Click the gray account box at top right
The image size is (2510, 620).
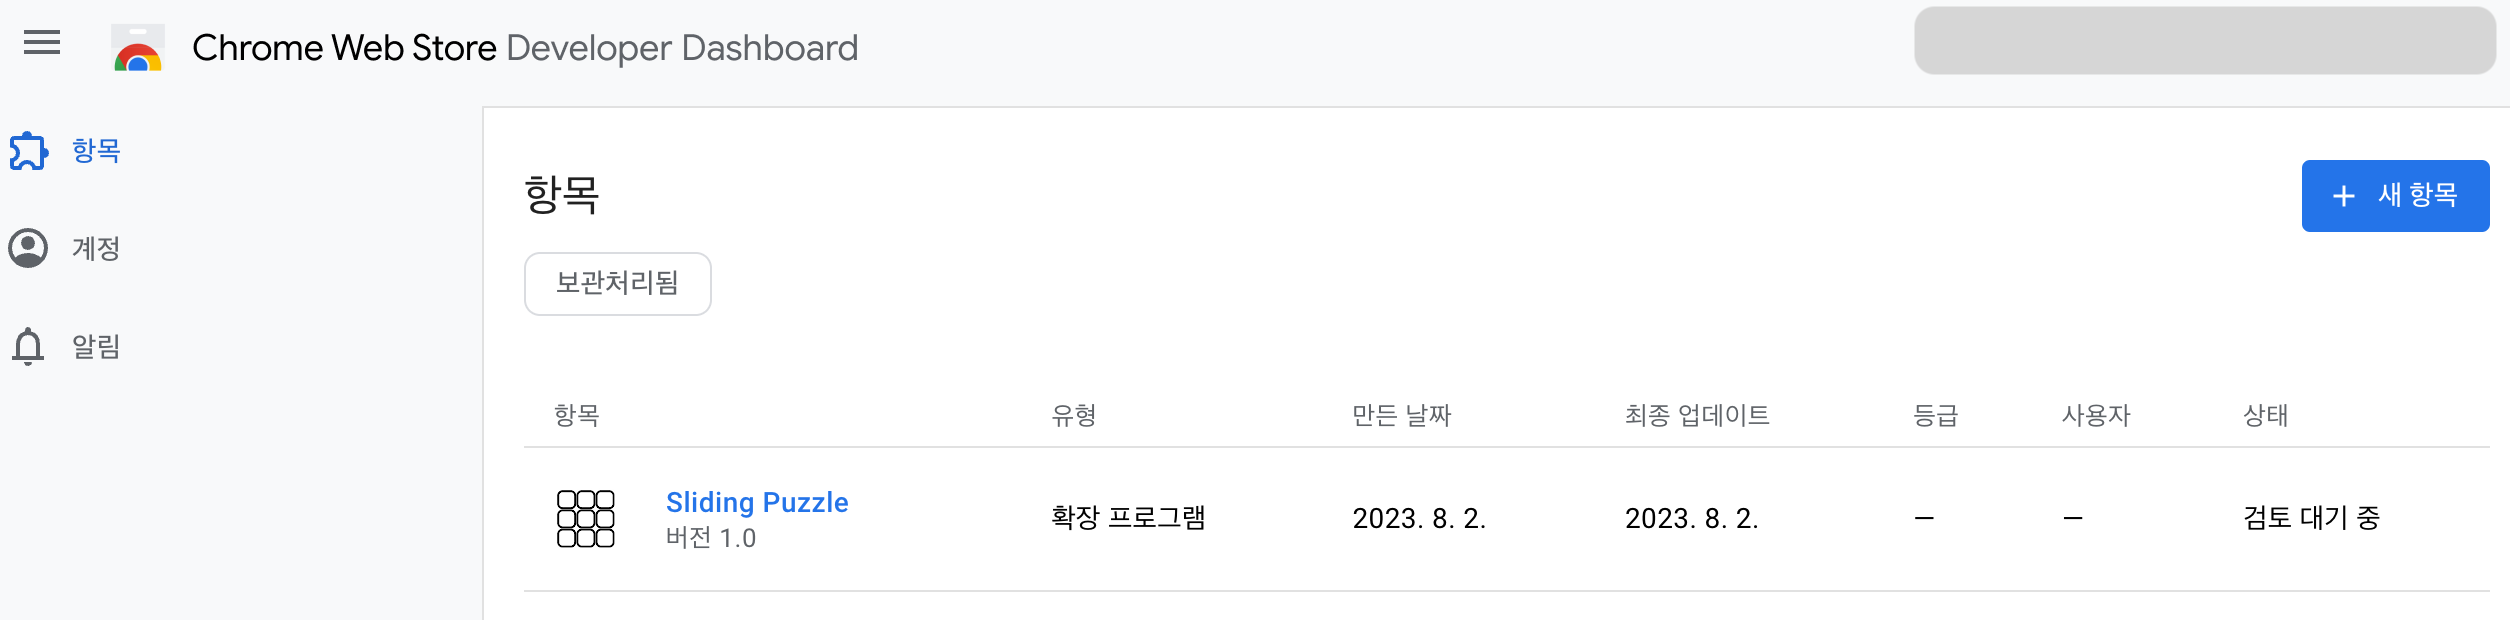point(2205,40)
